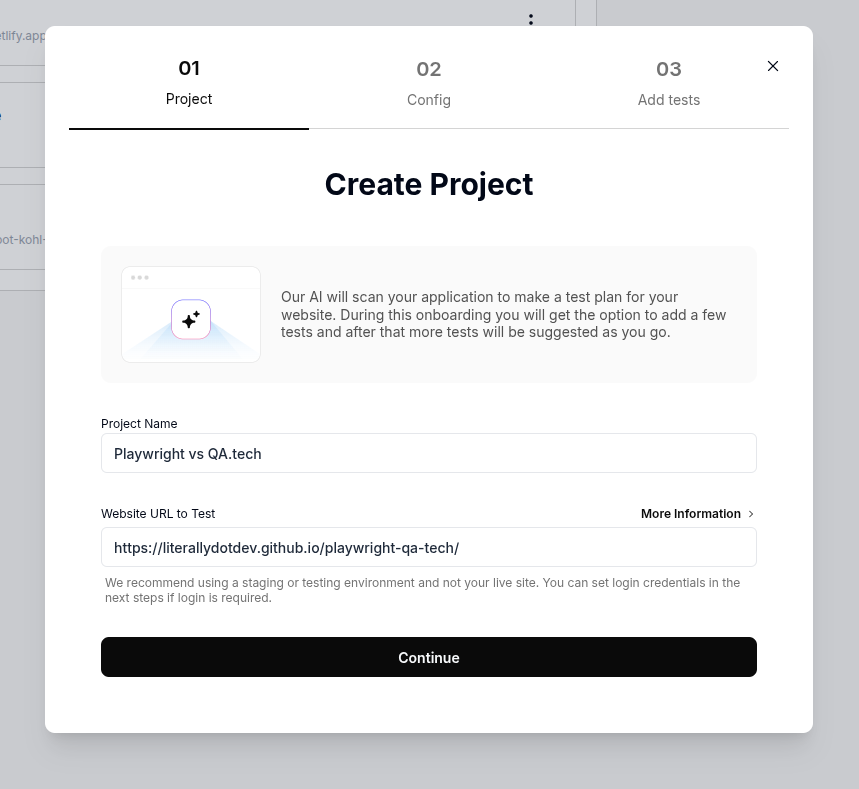859x789 pixels.
Task: Click the partially hidden netlify.app link
Action: coord(23,36)
